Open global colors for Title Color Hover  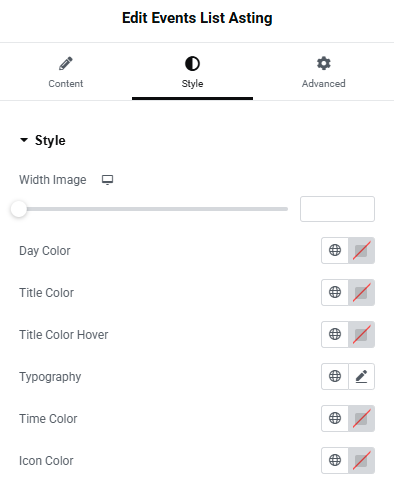pos(335,334)
